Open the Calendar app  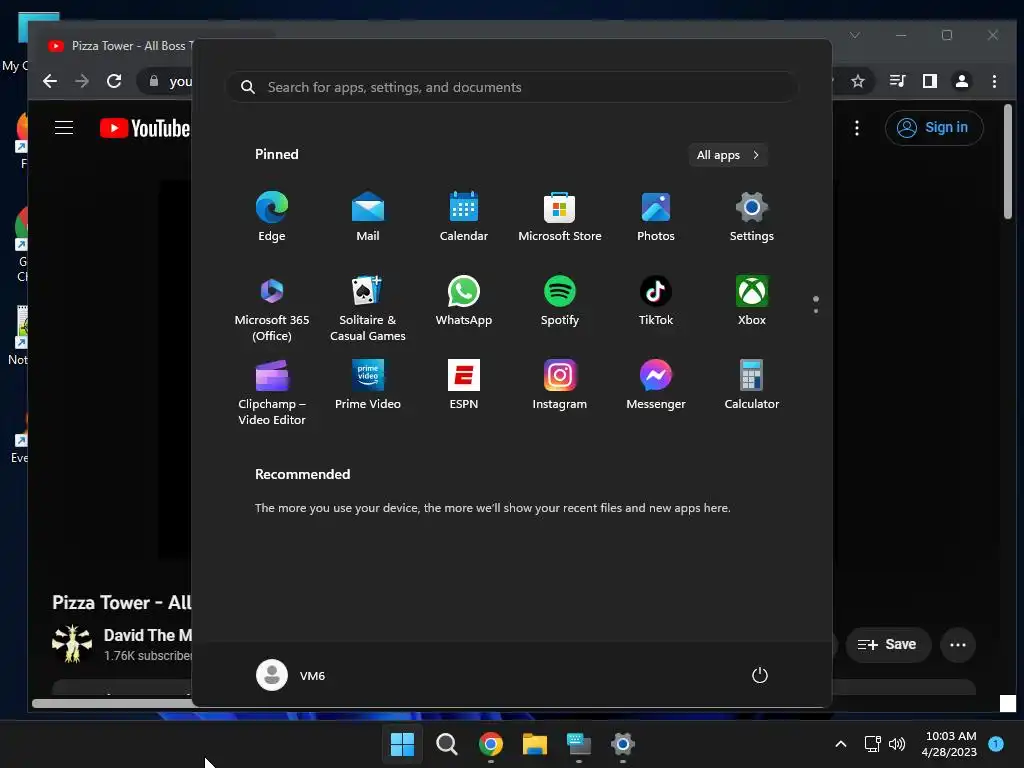click(464, 217)
